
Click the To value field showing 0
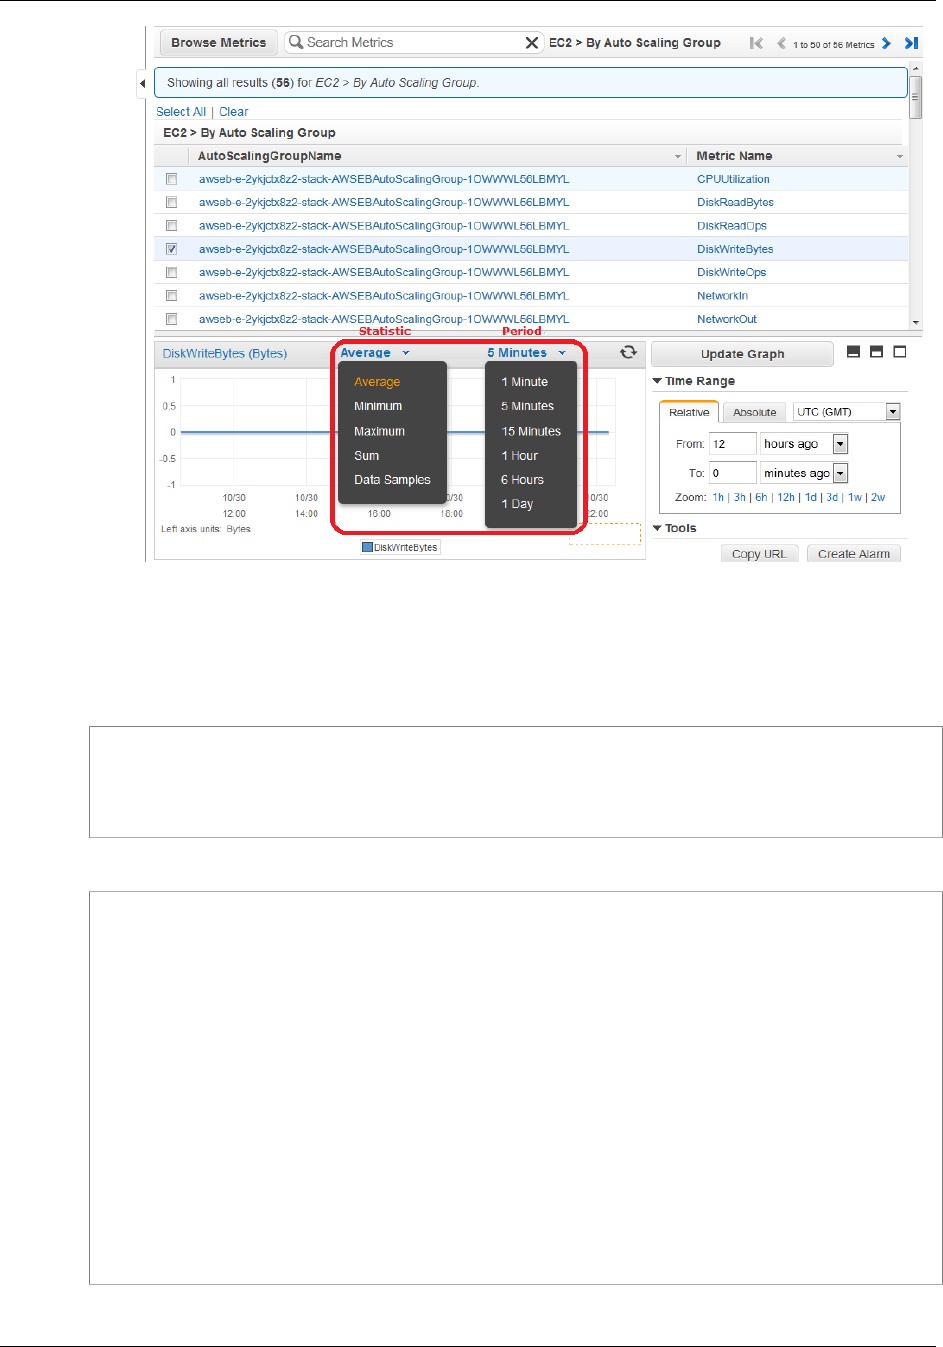(733, 473)
